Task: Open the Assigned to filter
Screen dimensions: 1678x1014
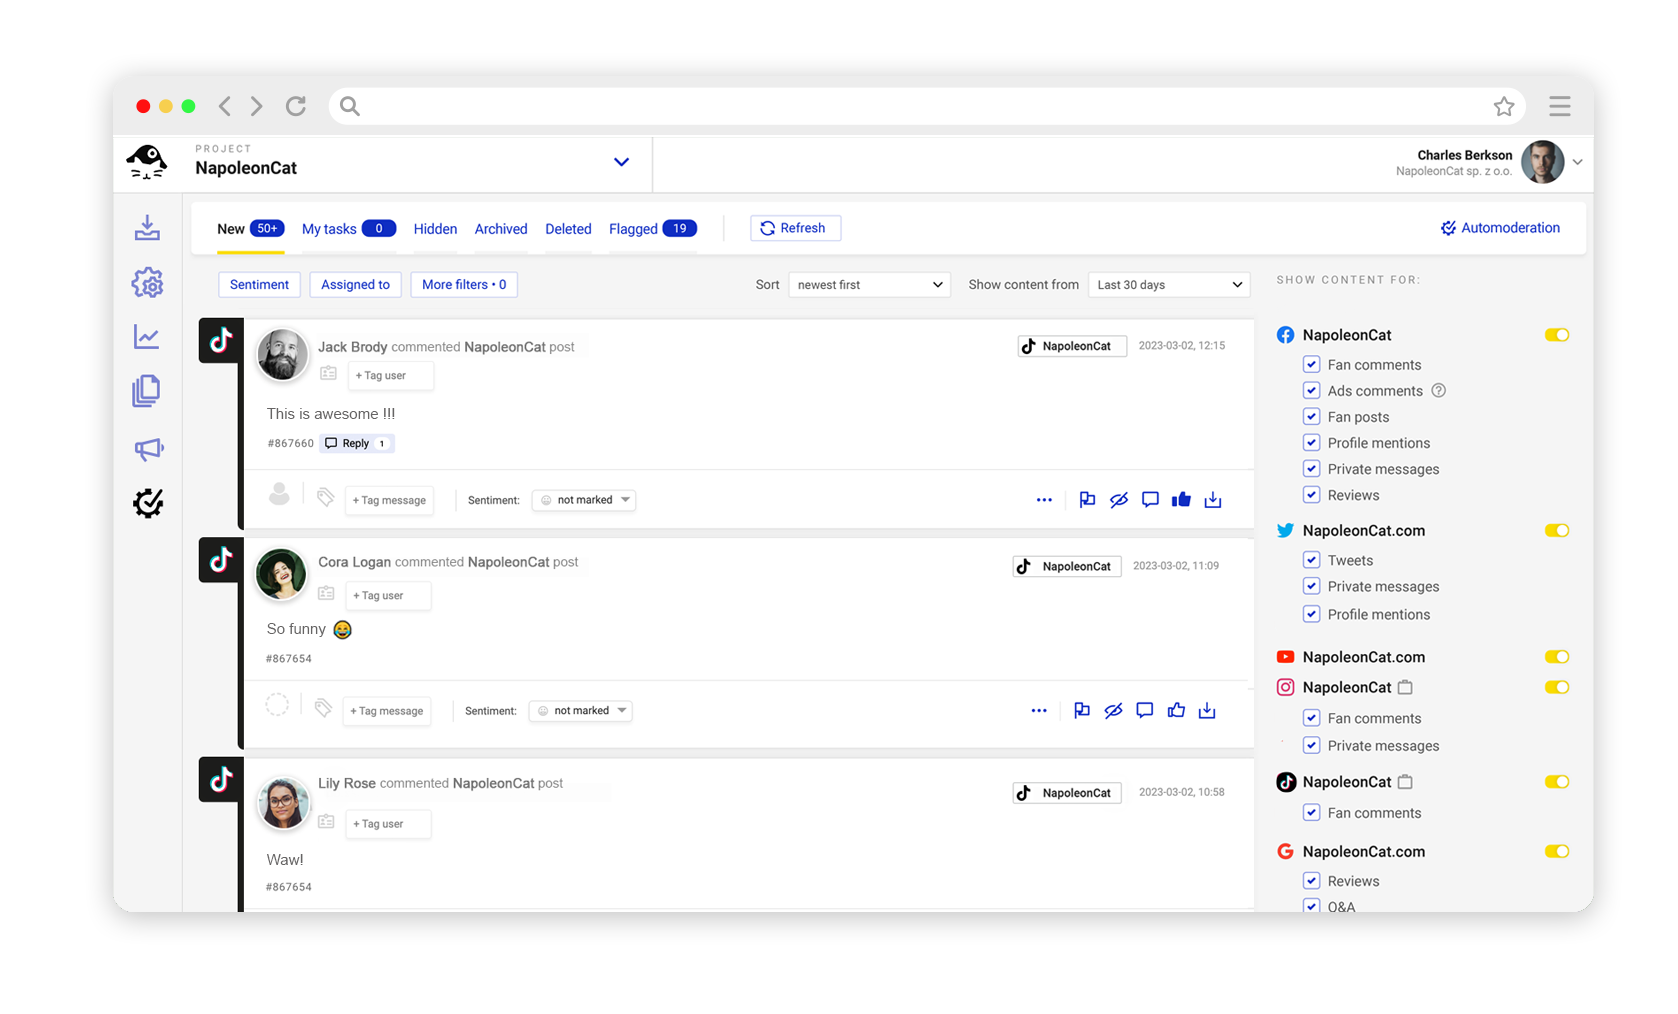Action: (x=355, y=285)
